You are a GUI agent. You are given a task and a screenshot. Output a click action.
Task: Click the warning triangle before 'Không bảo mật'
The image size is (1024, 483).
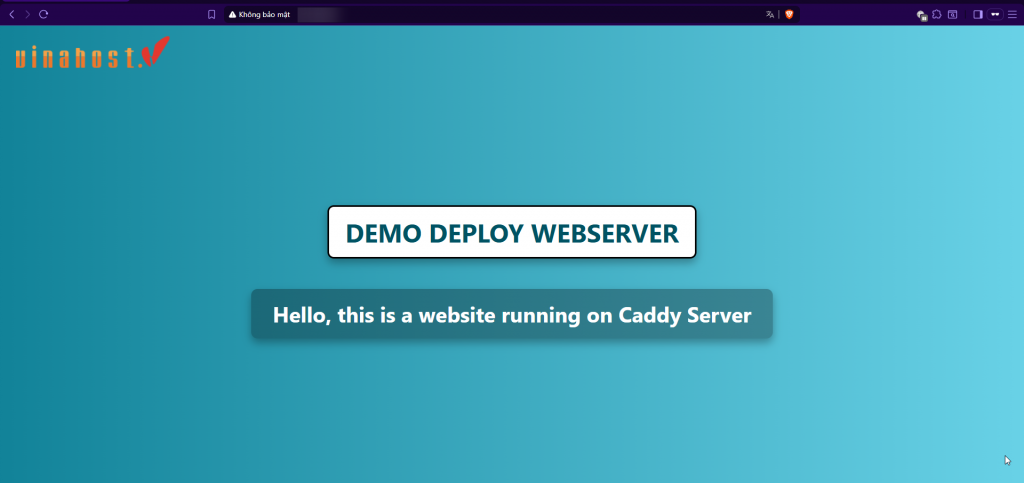[233, 15]
